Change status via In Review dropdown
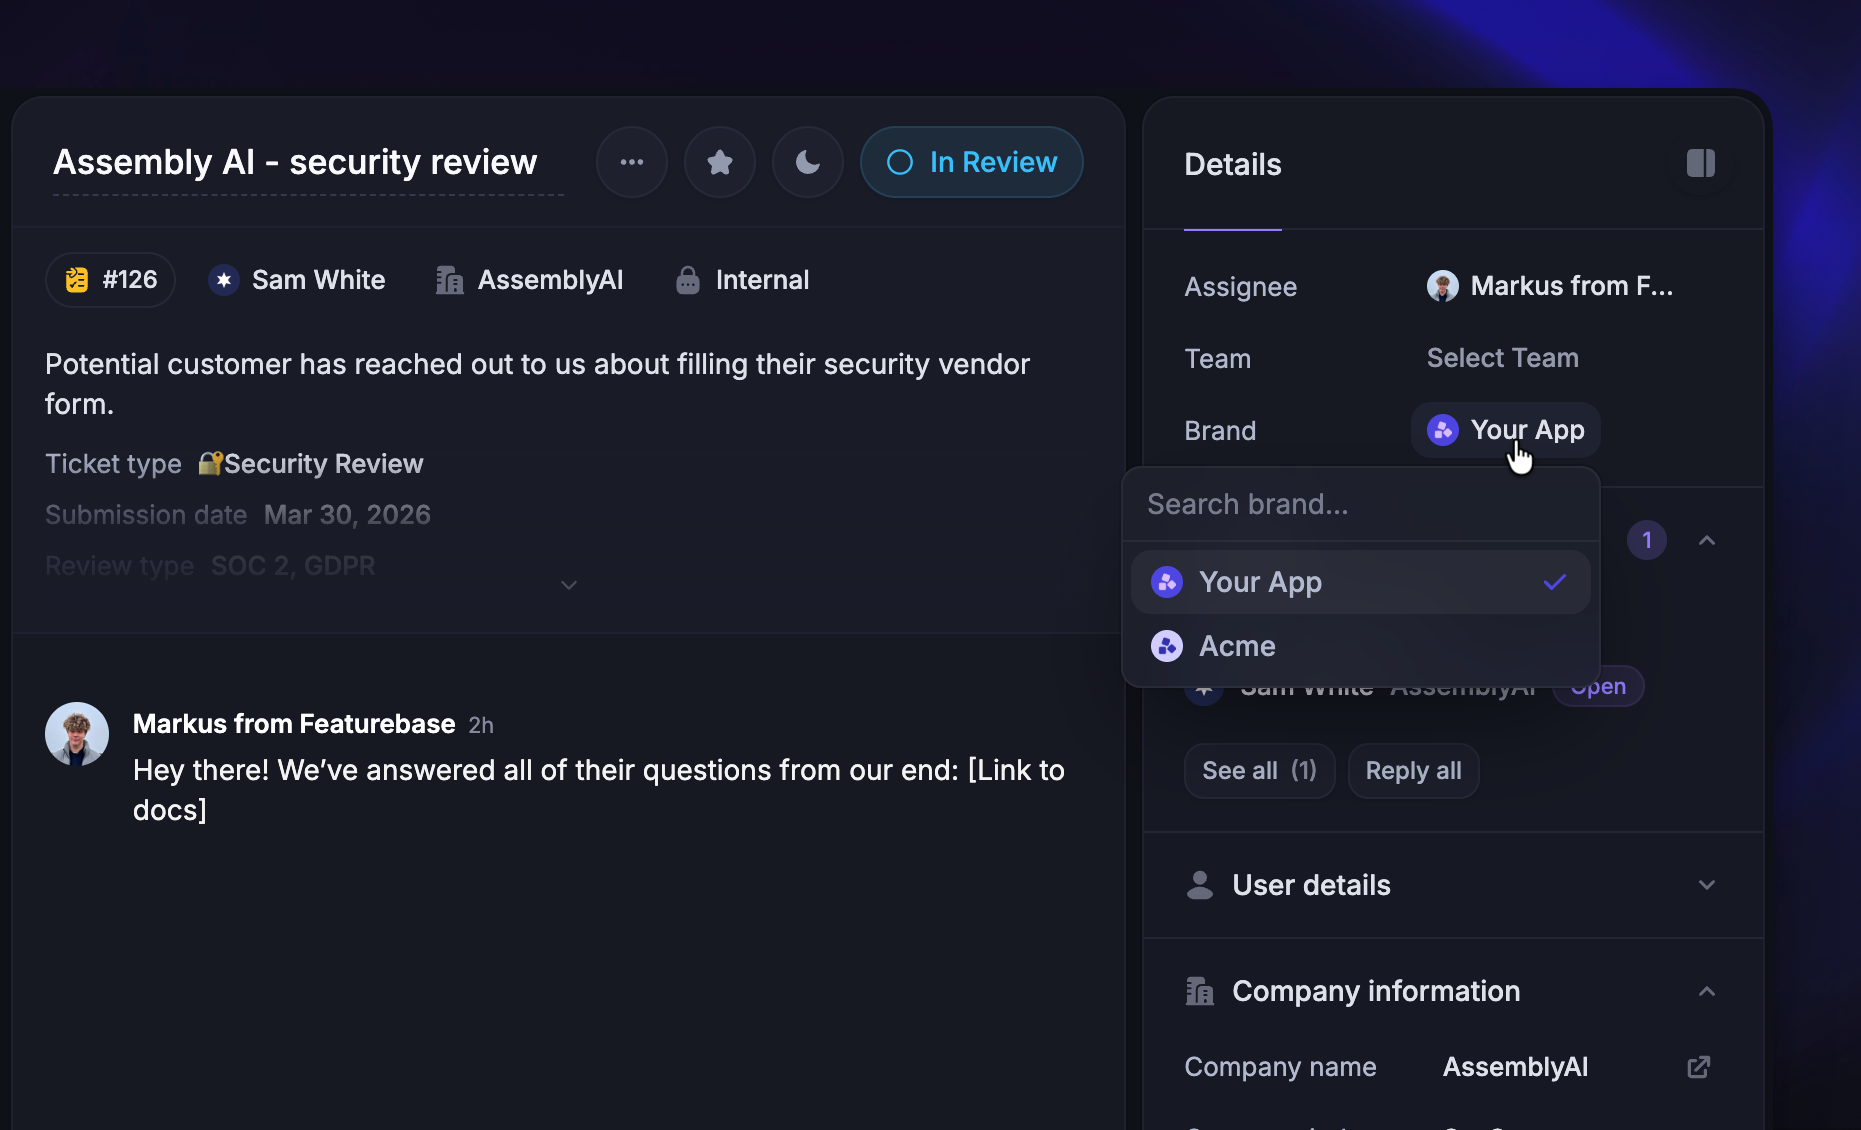 pyautogui.click(x=972, y=162)
